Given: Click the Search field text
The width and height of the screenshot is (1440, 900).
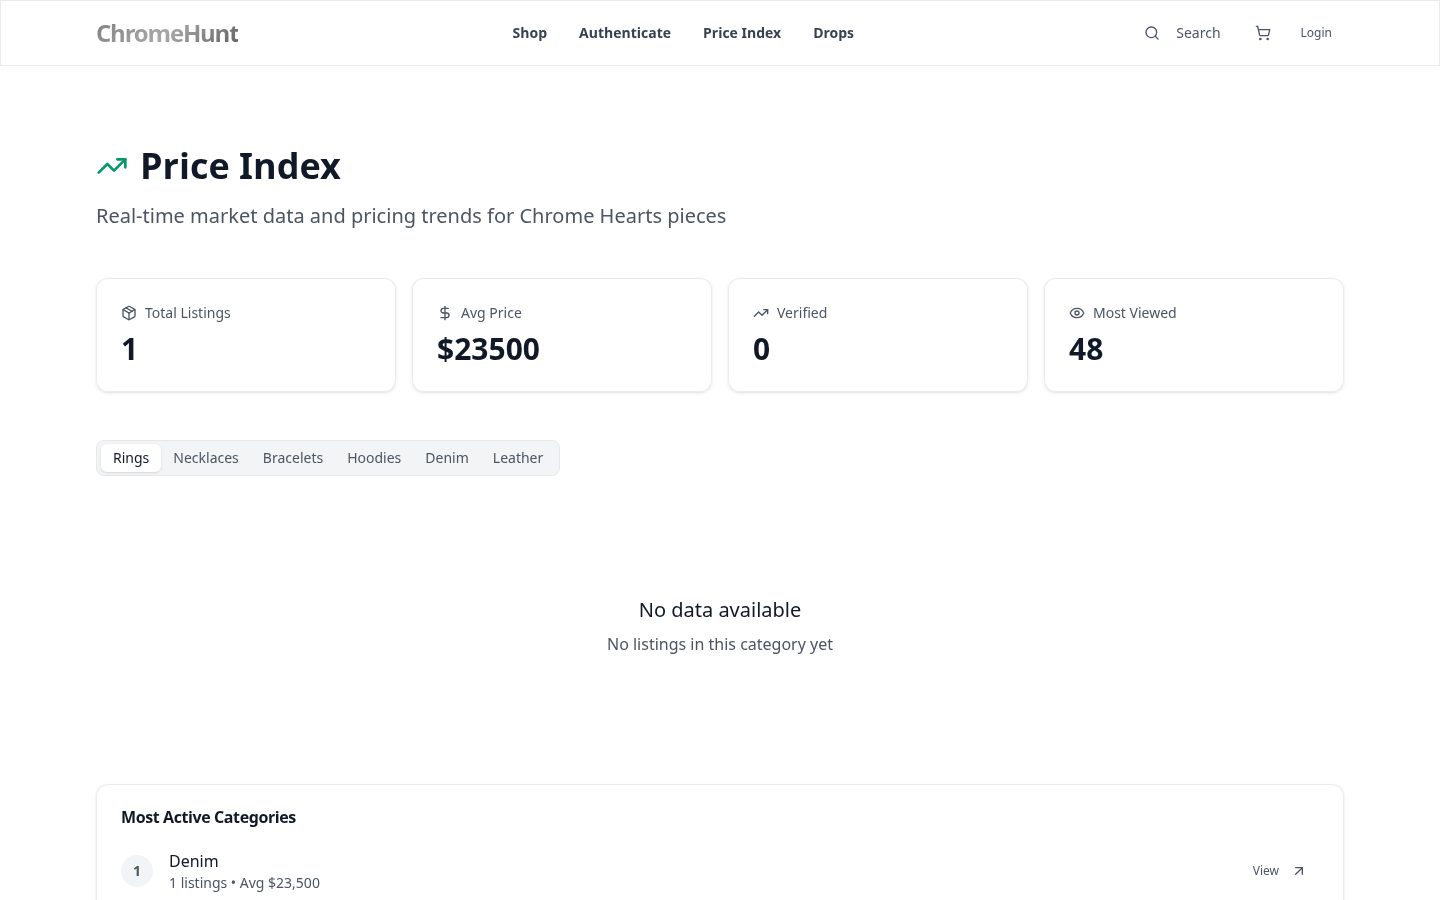Looking at the screenshot, I should (x=1198, y=33).
